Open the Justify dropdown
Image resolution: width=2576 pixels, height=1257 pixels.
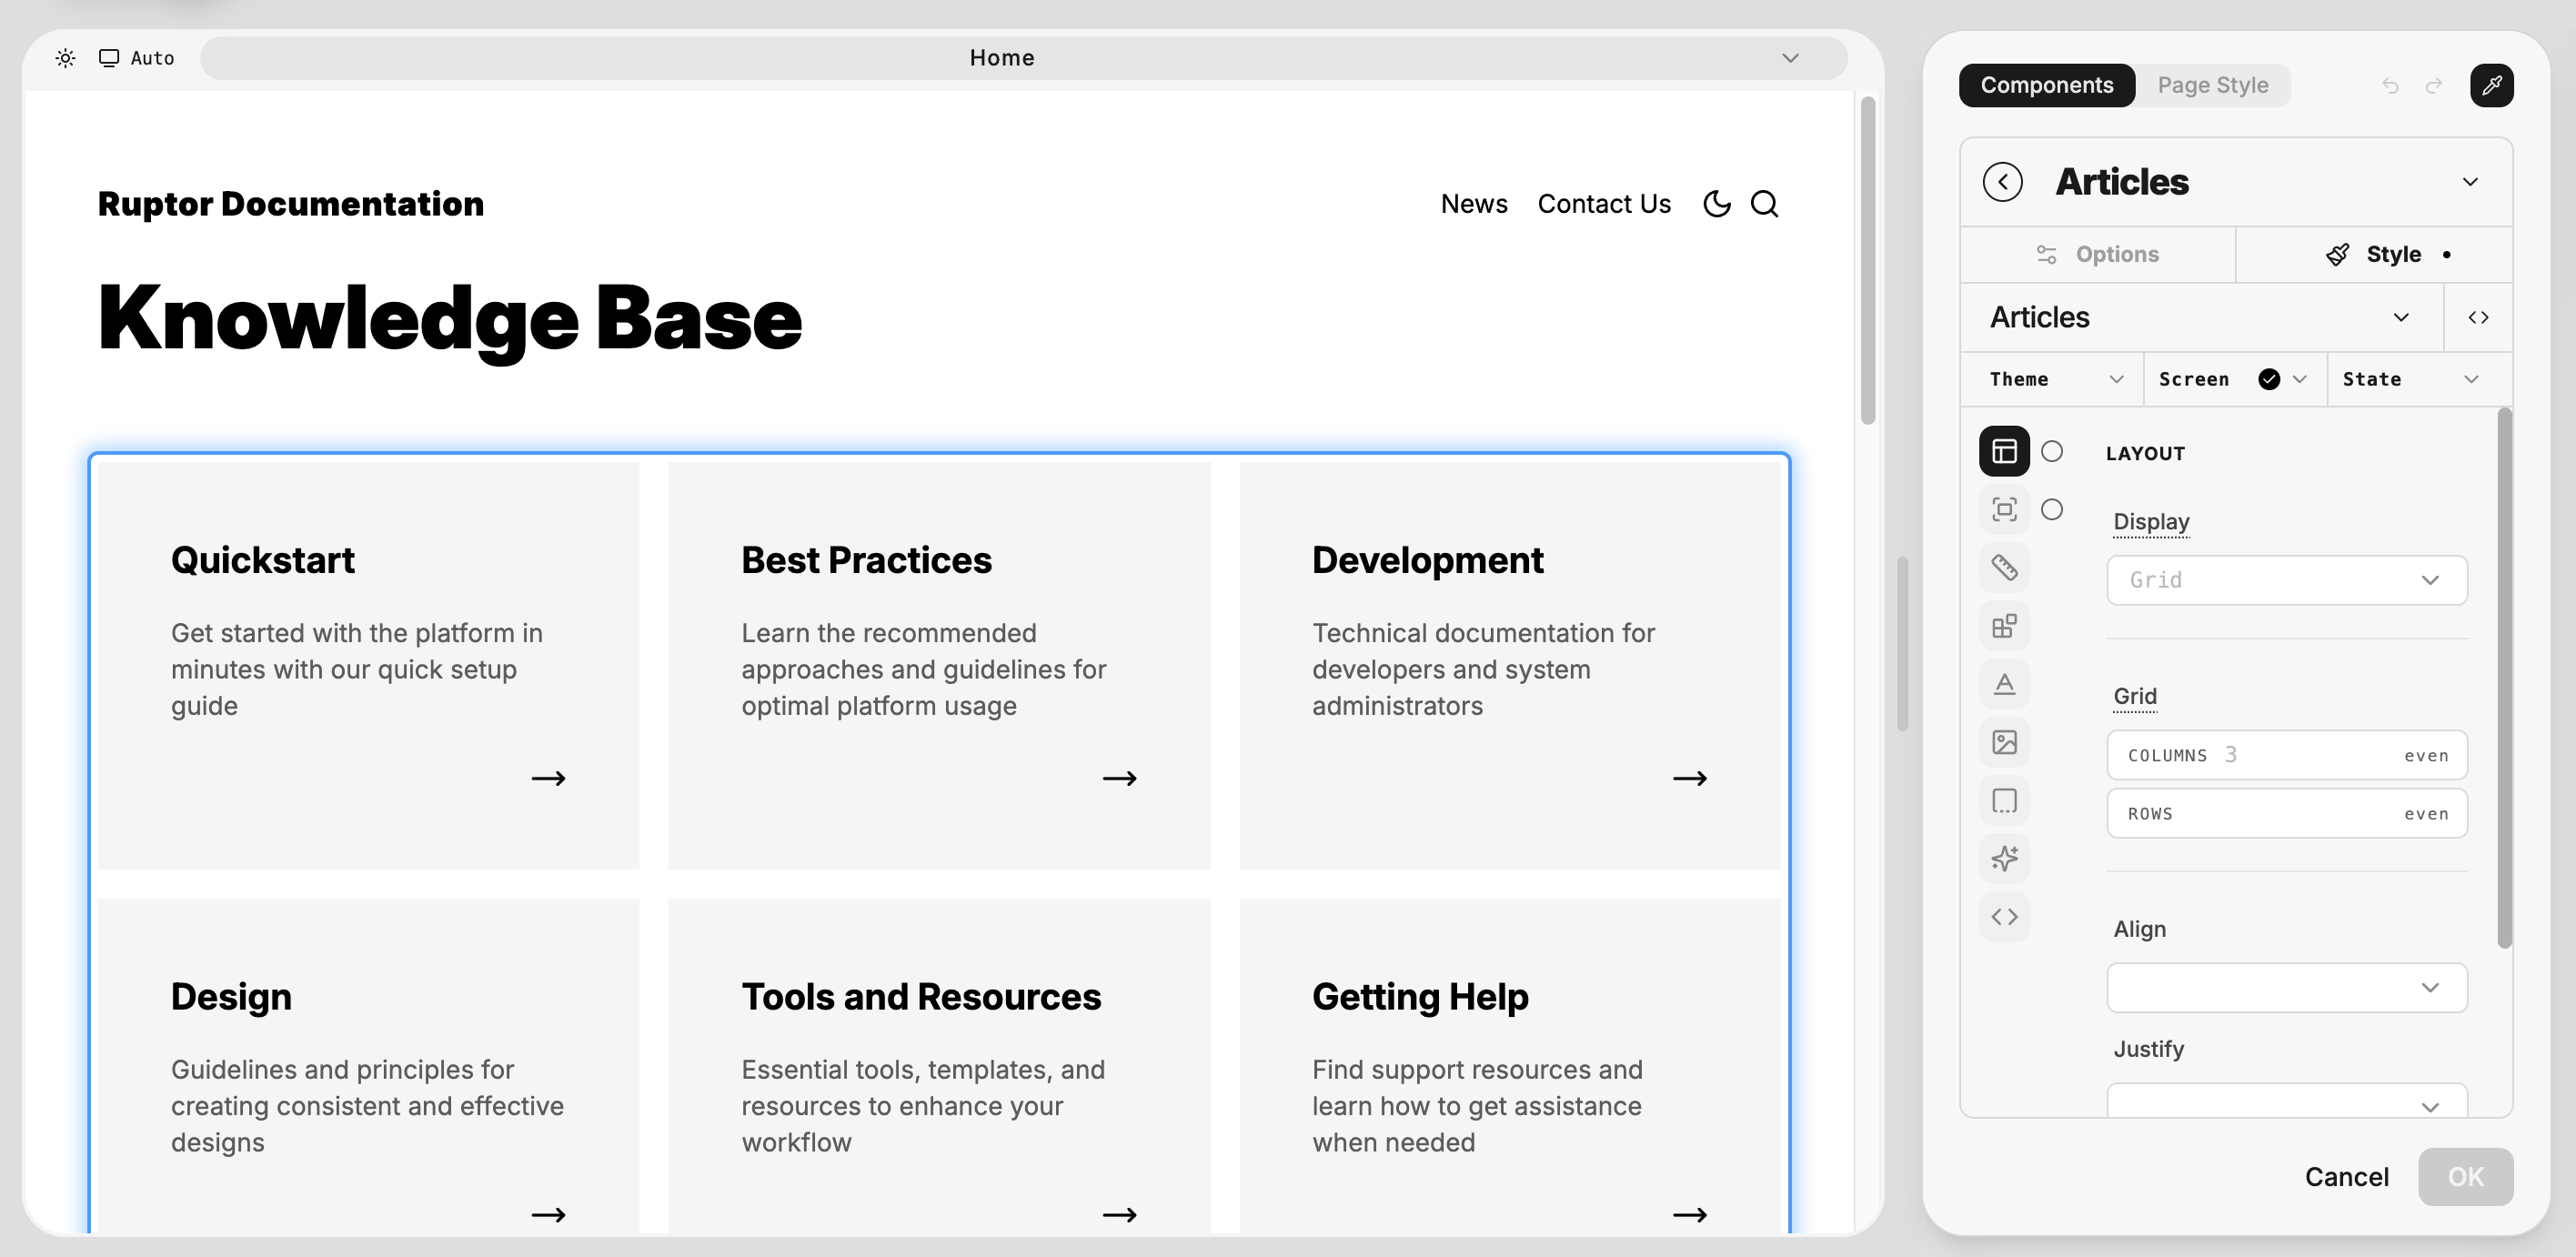tap(2286, 1101)
